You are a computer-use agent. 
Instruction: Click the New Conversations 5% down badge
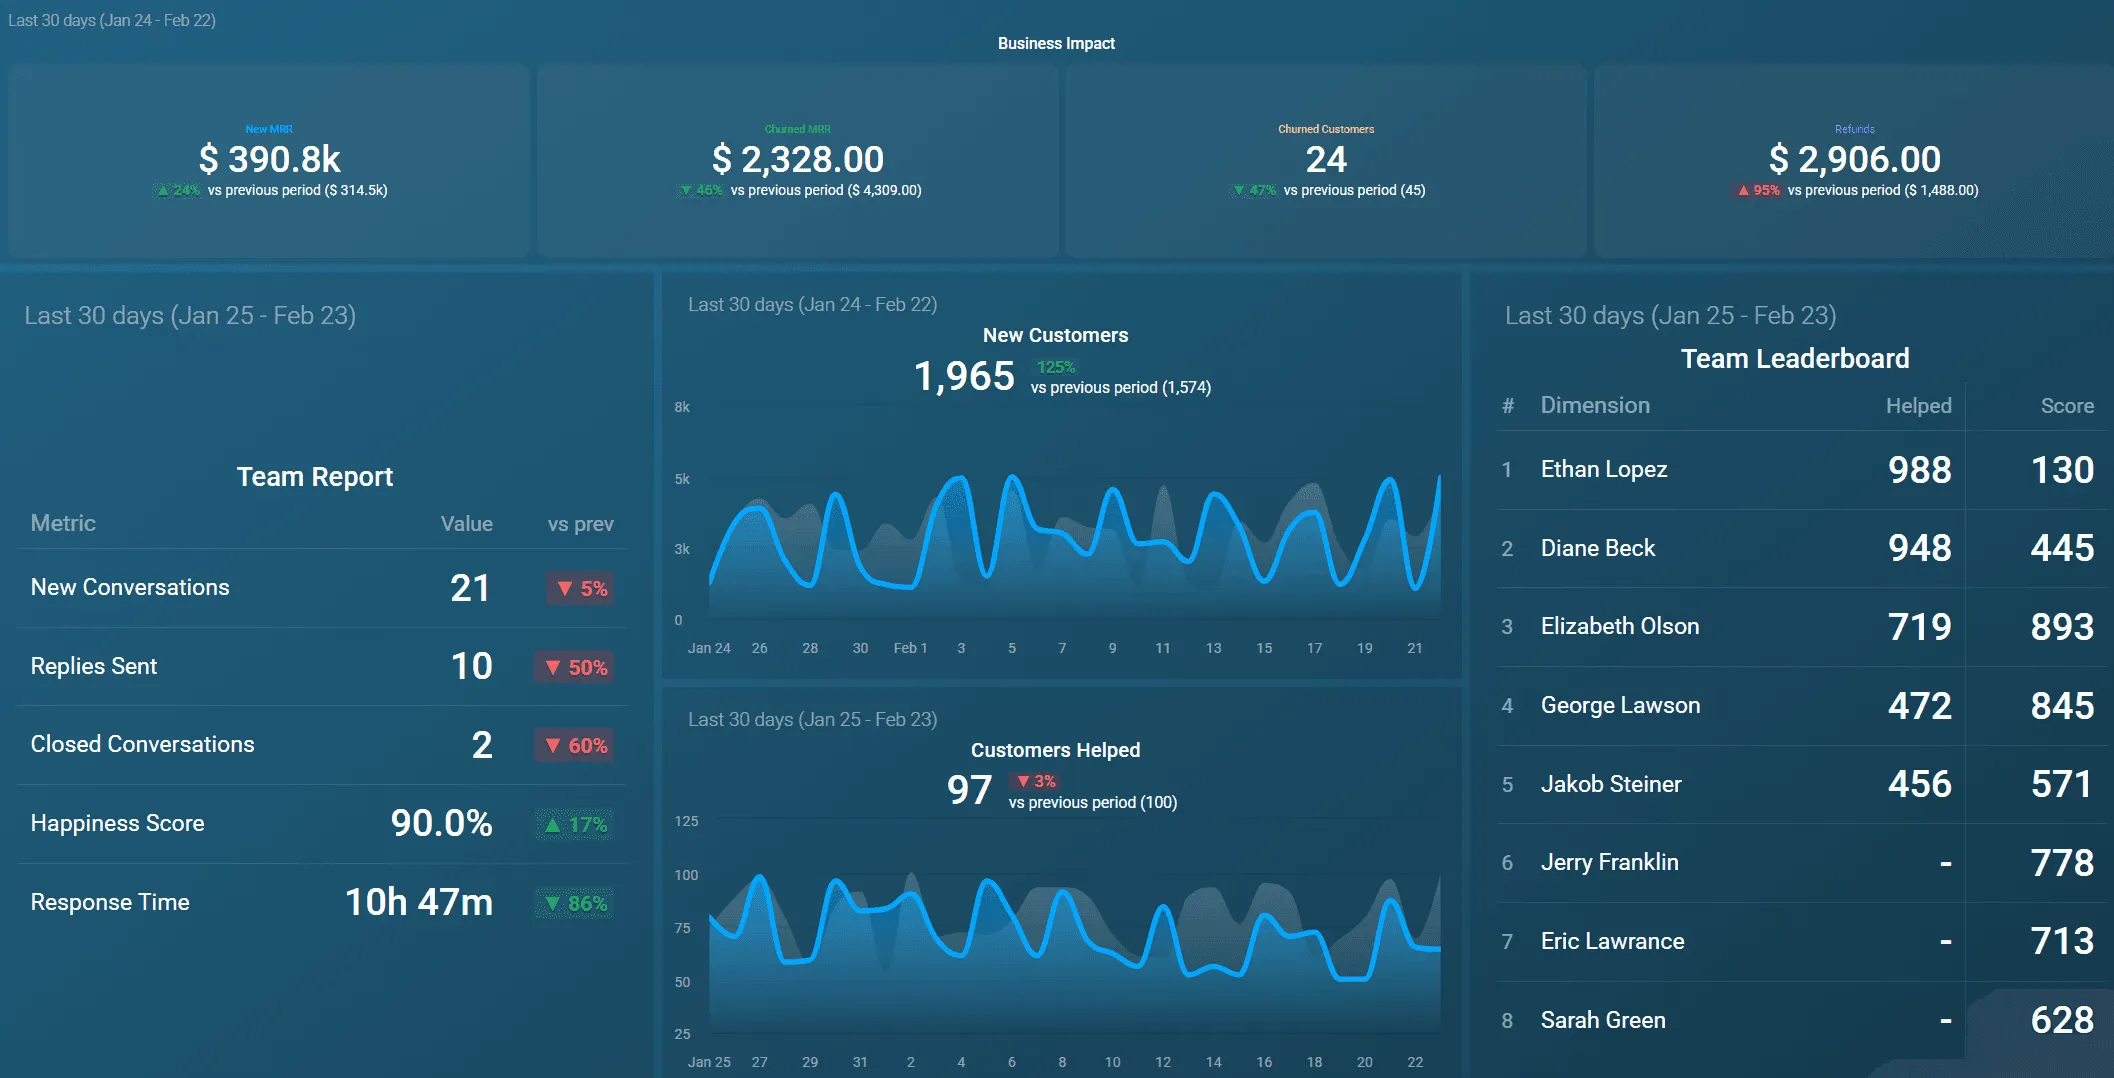(x=580, y=588)
